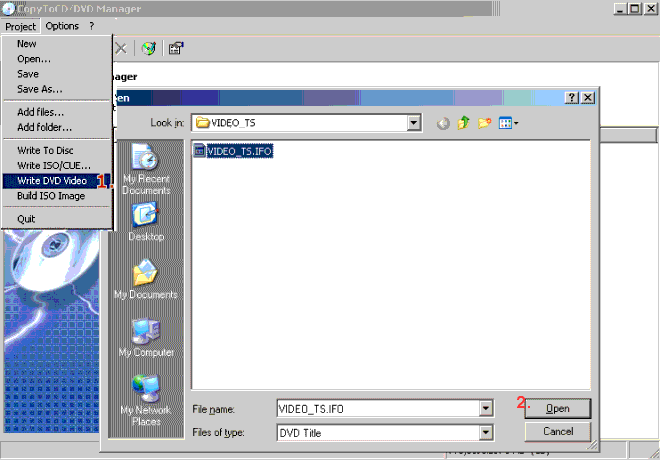Go to Desktop in places bar

tap(146, 222)
